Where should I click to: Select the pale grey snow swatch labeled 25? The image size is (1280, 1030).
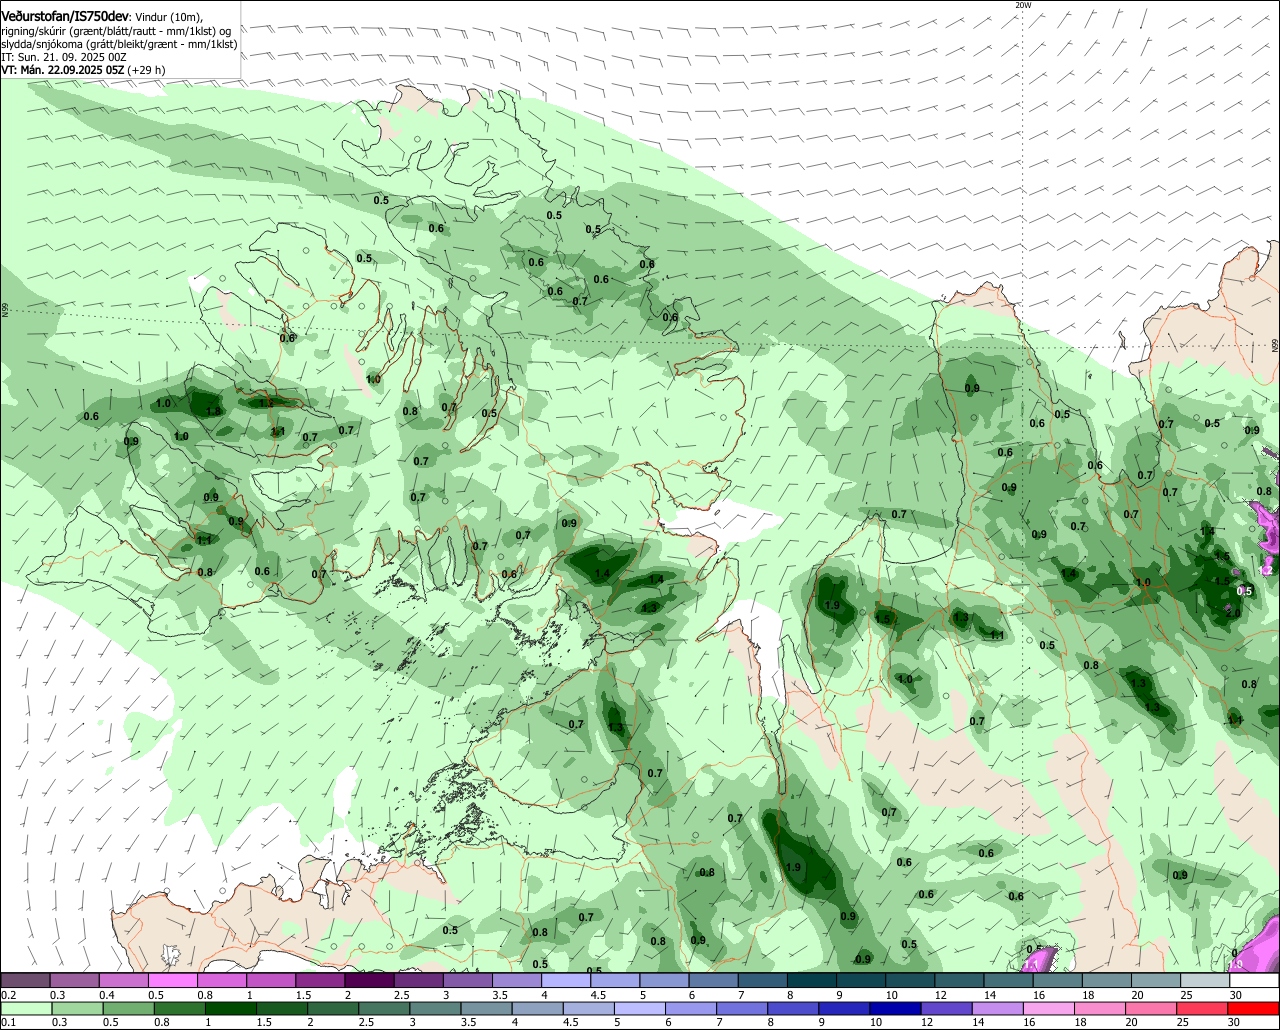[x=1205, y=980]
